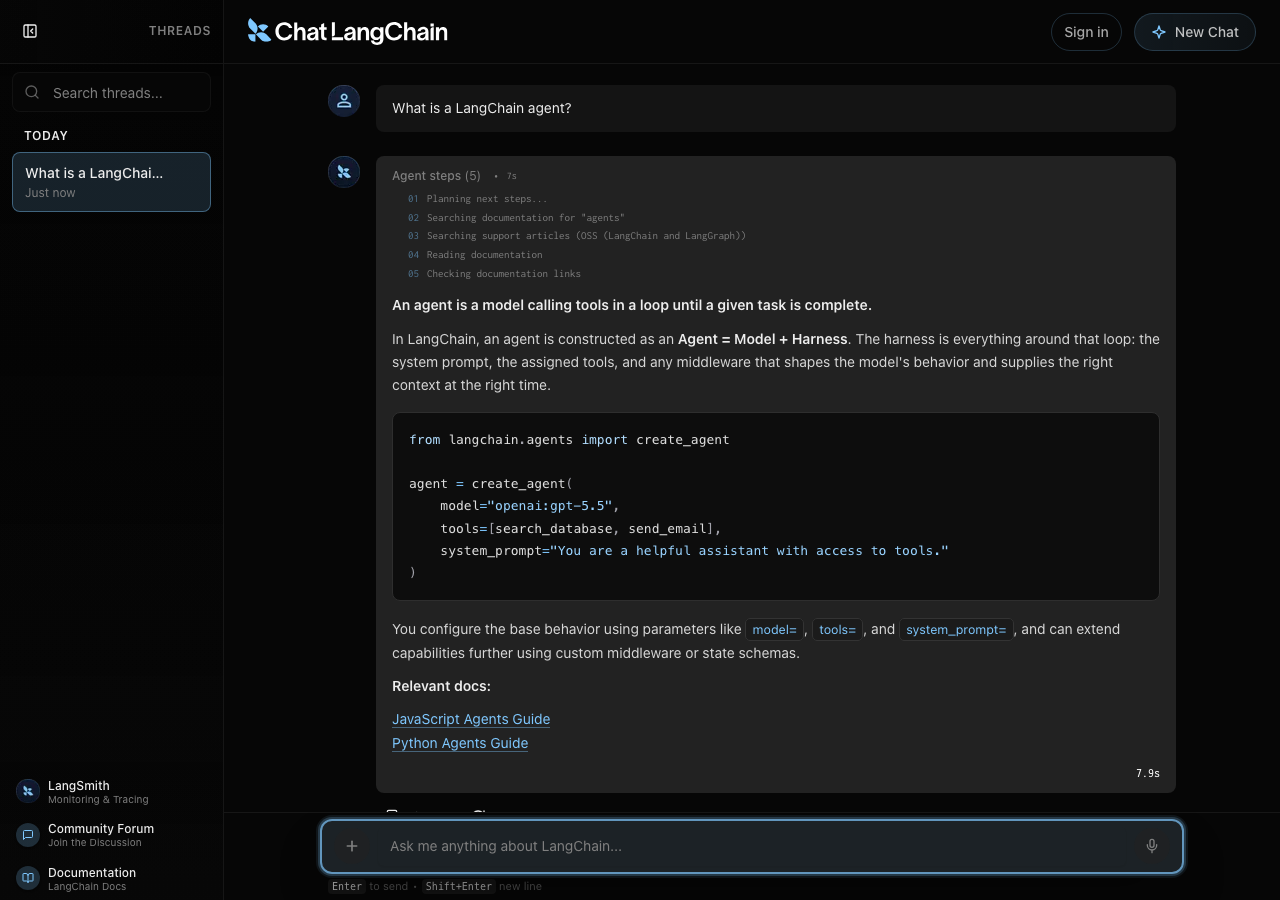The height and width of the screenshot is (900, 1280).
Task: Click the code line "tools=[search_database, send_email],"
Action: coord(580,528)
